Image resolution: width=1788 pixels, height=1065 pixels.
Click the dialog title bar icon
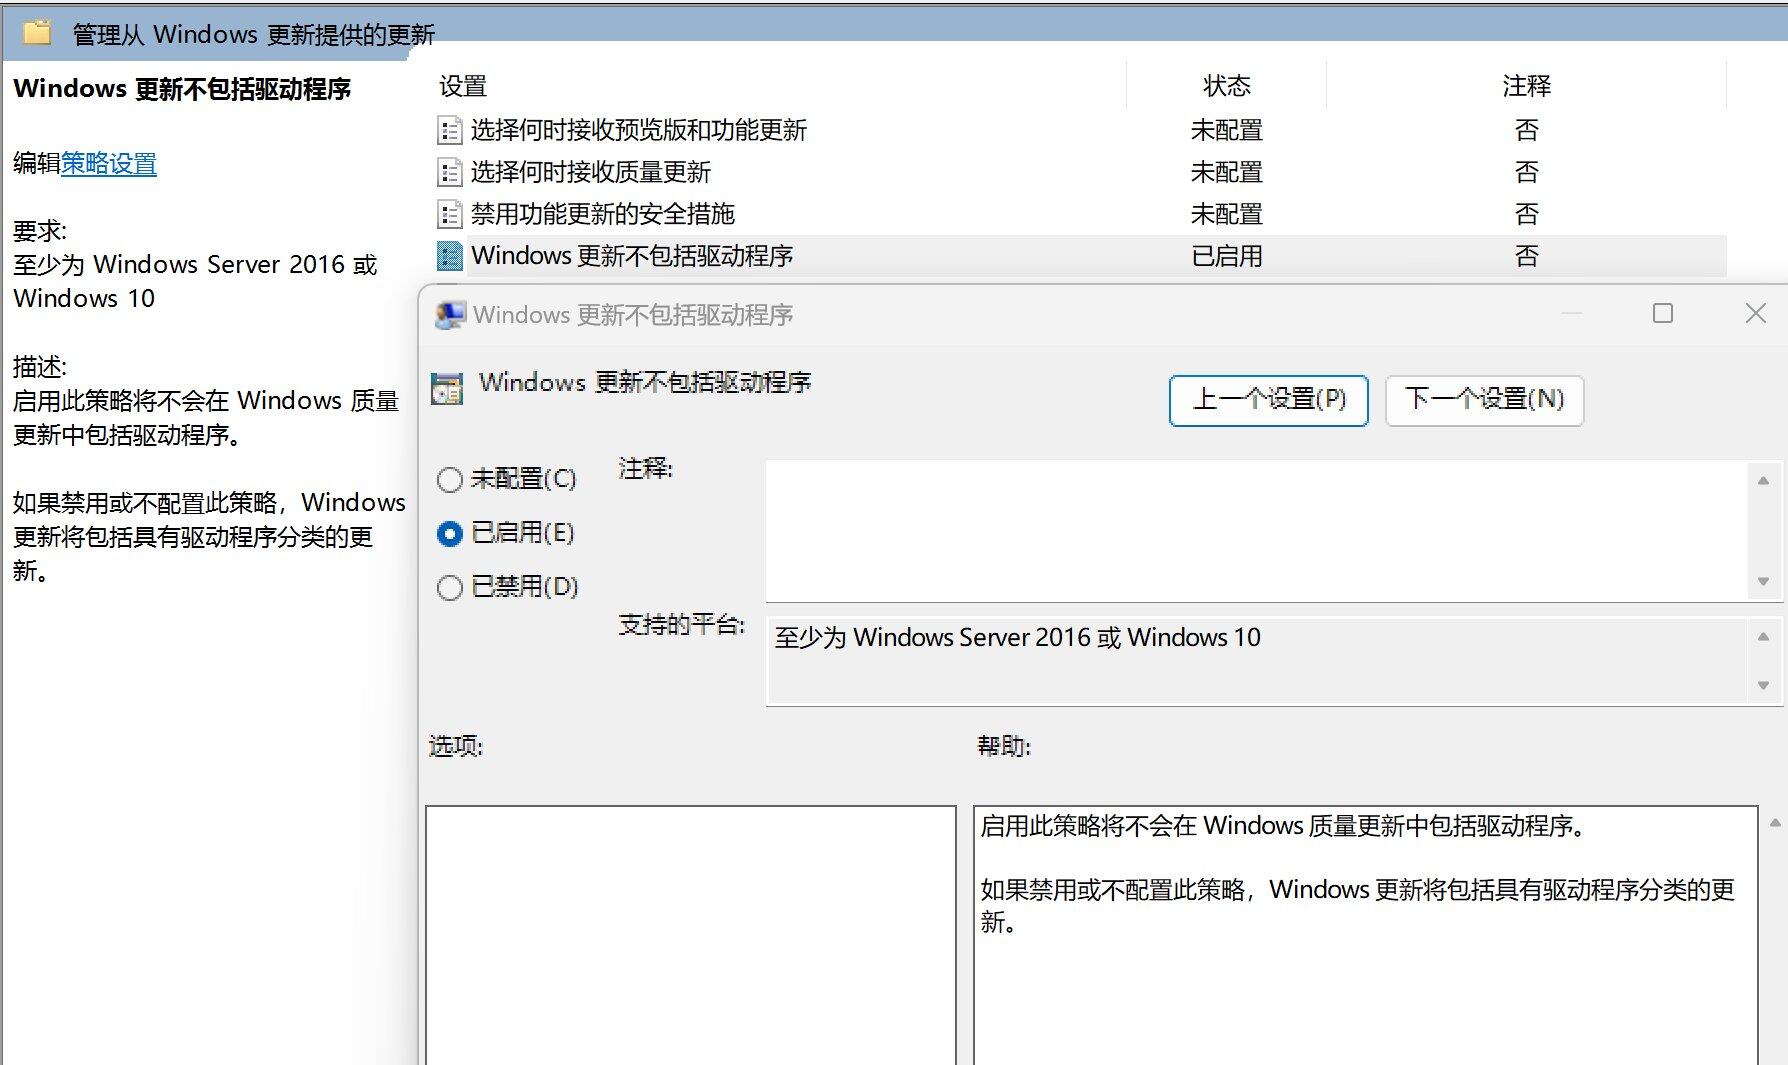click(x=450, y=315)
